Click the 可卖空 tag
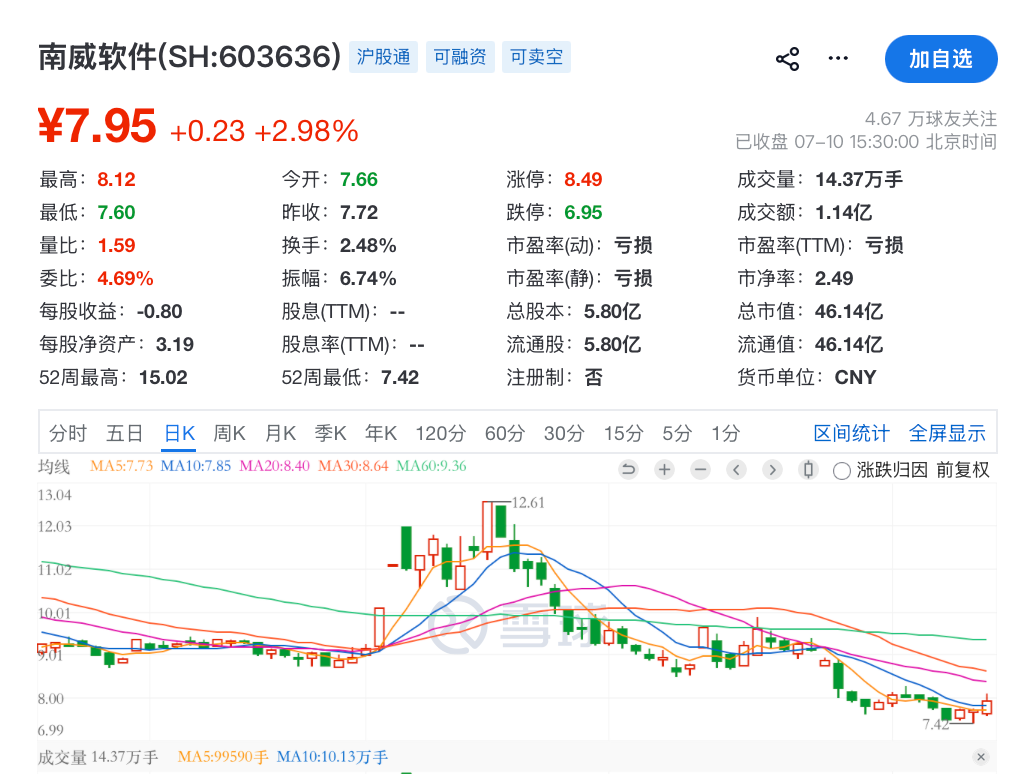 (536, 57)
